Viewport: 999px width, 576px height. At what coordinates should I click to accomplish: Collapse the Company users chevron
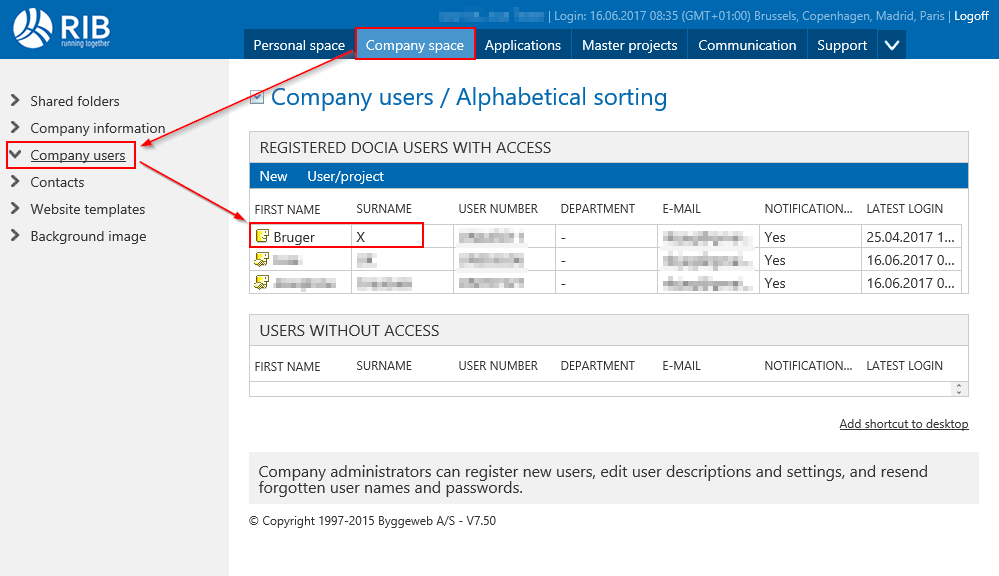15,155
